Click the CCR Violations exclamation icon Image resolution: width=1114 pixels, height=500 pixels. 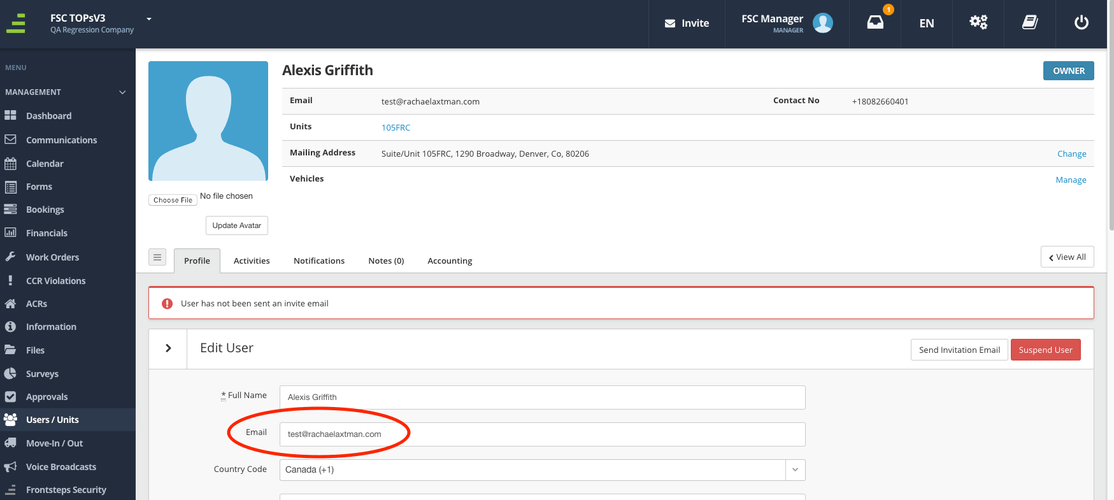[x=11, y=281]
